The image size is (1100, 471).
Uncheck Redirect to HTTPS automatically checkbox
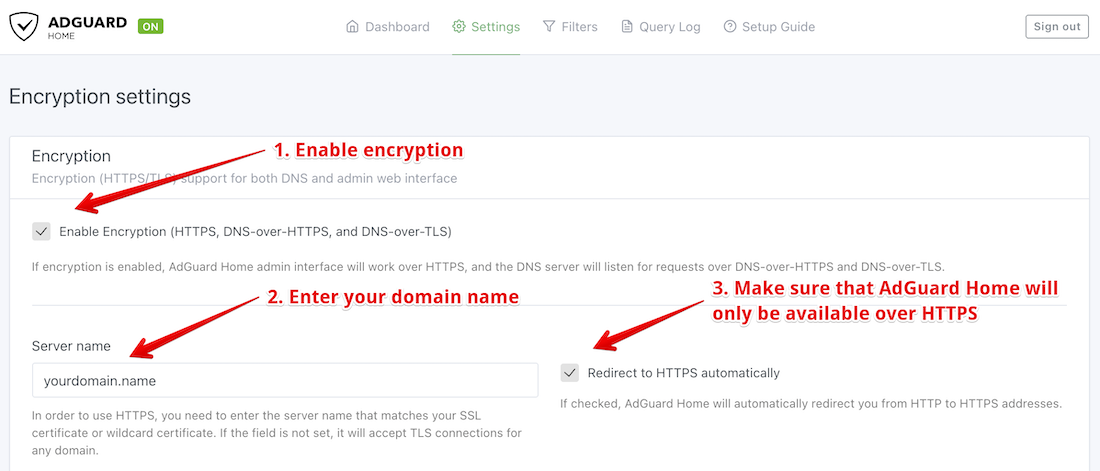(x=570, y=373)
